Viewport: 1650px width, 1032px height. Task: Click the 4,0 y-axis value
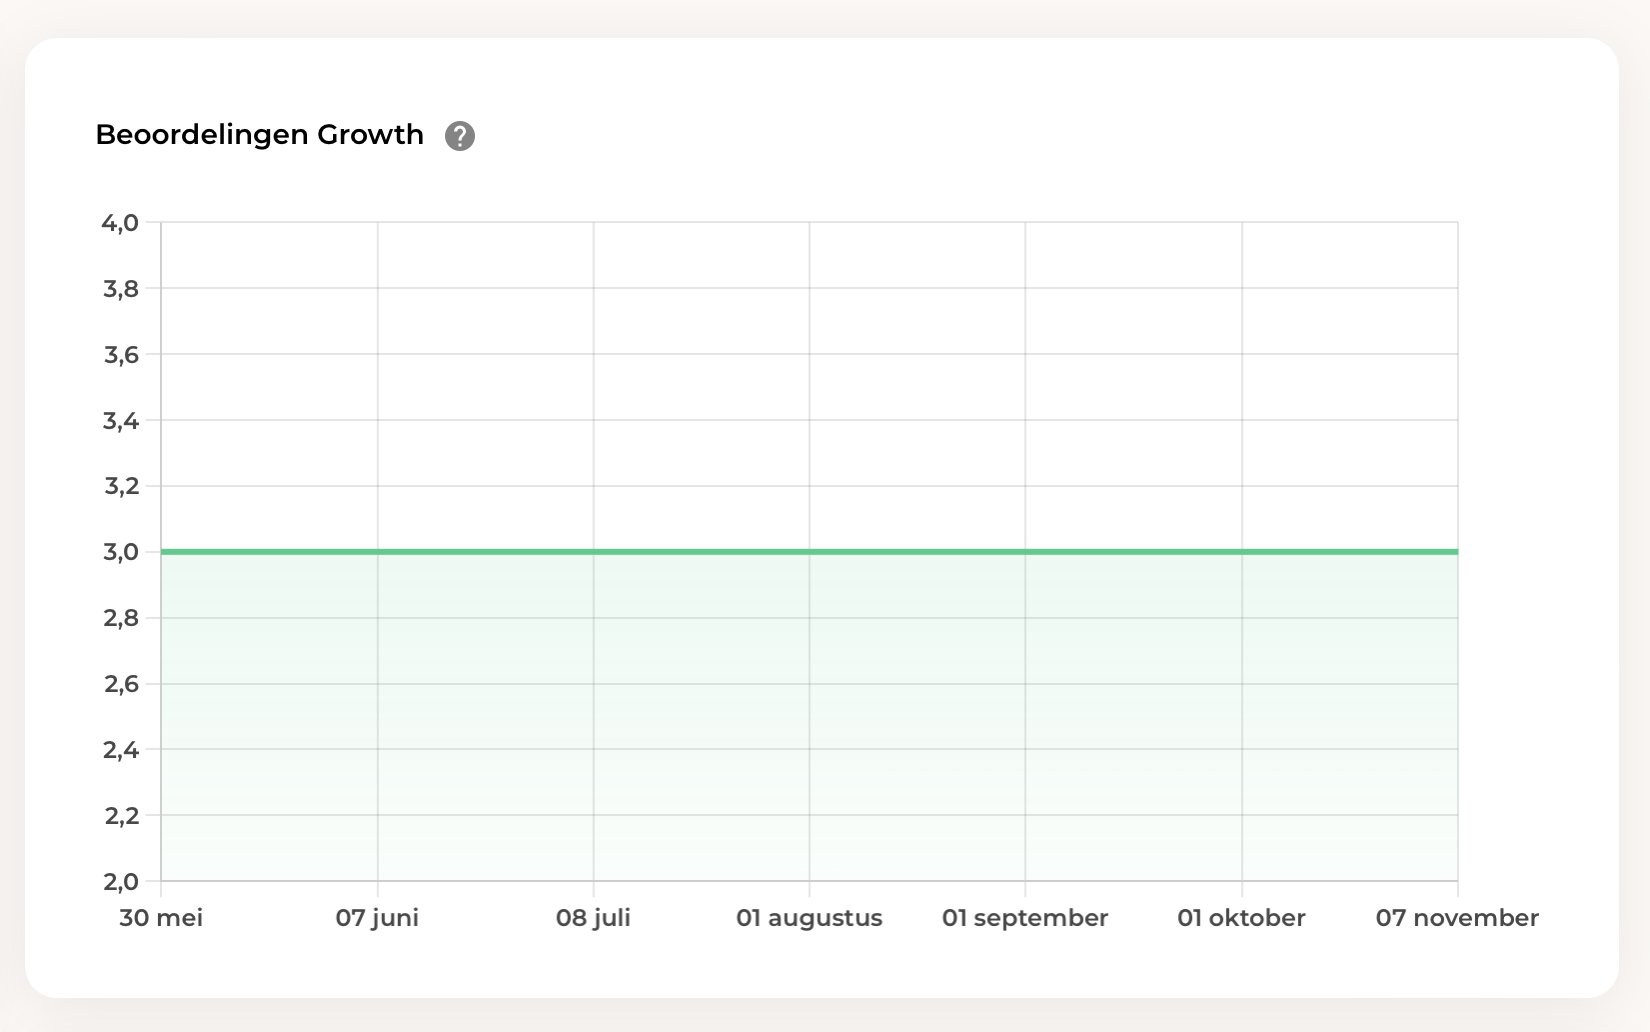pyautogui.click(x=120, y=223)
